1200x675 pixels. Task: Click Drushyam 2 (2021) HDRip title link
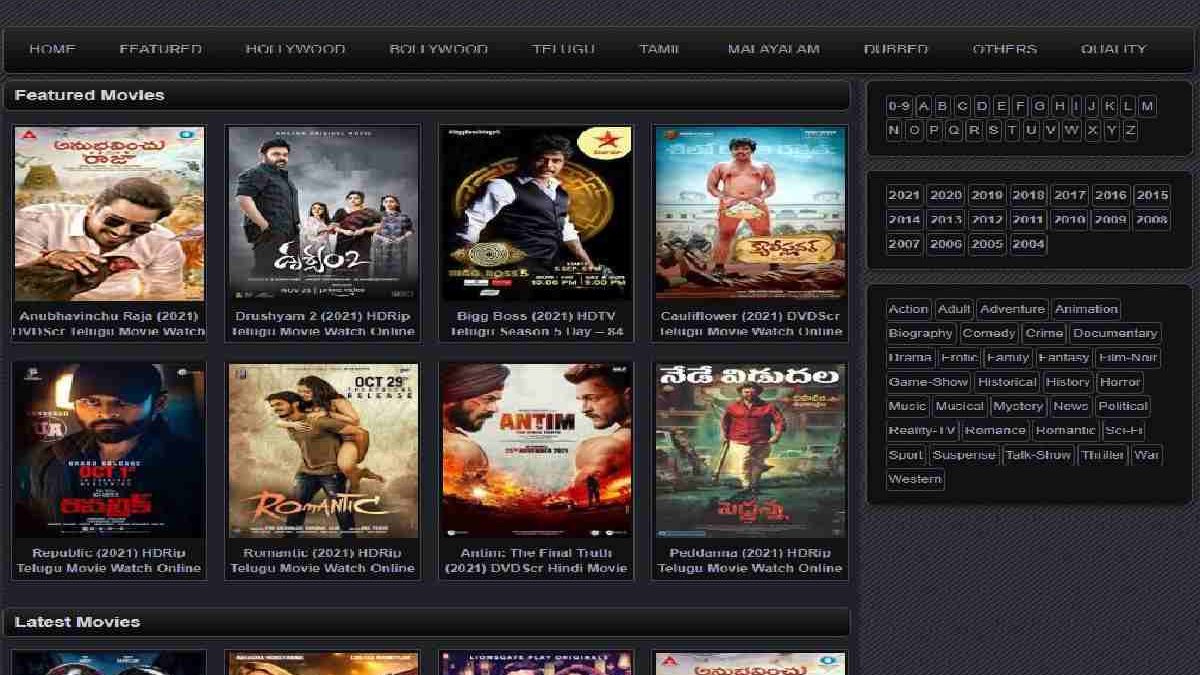(322, 323)
